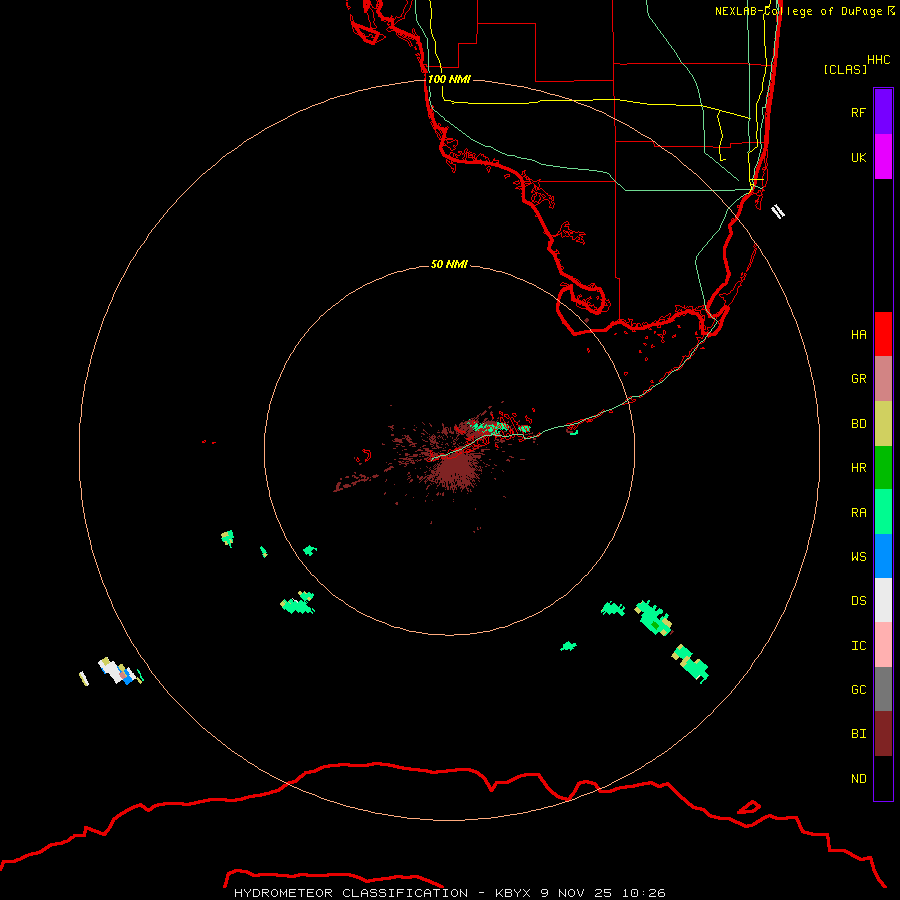The image size is (900, 900).
Task: Click the HA red legend swatch
Action: click(883, 334)
